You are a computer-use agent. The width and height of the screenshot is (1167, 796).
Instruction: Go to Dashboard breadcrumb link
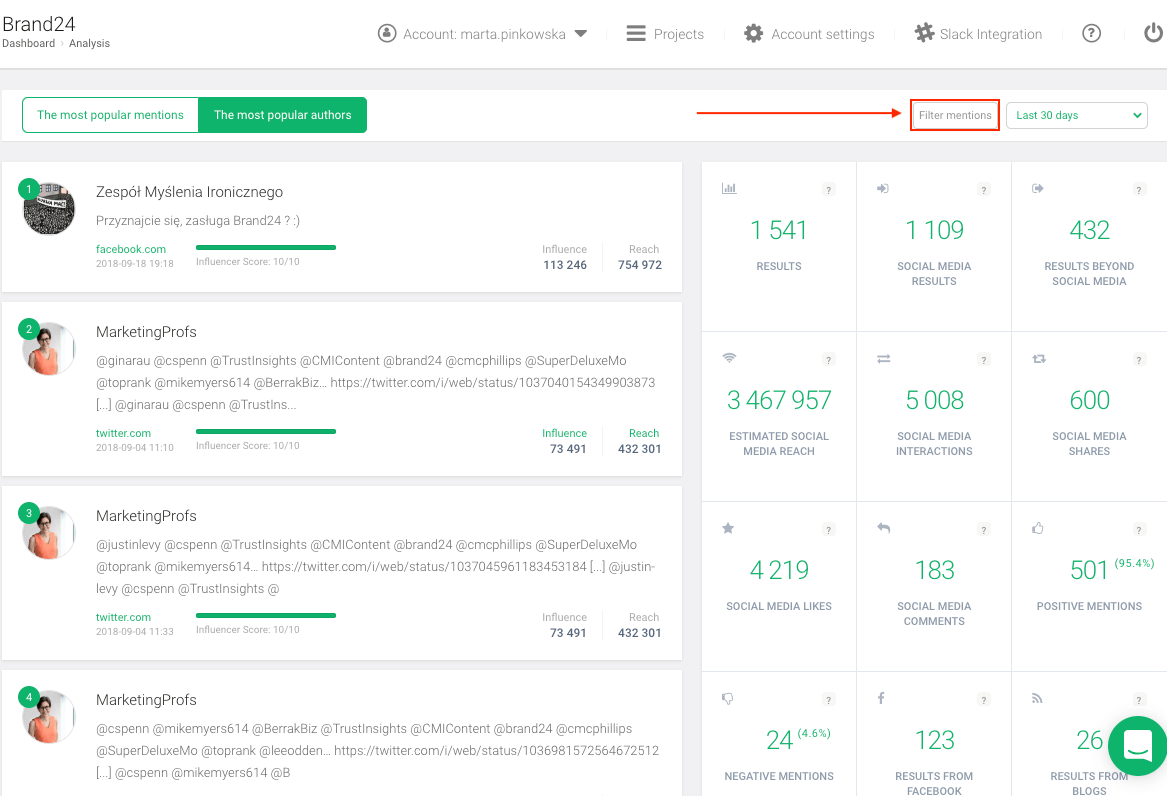click(x=28, y=43)
